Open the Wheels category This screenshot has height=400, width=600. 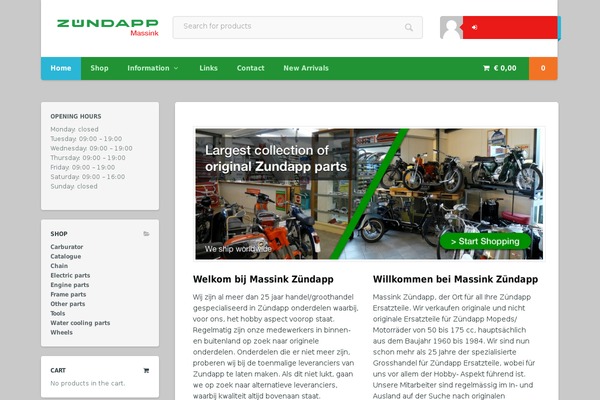coord(61,332)
